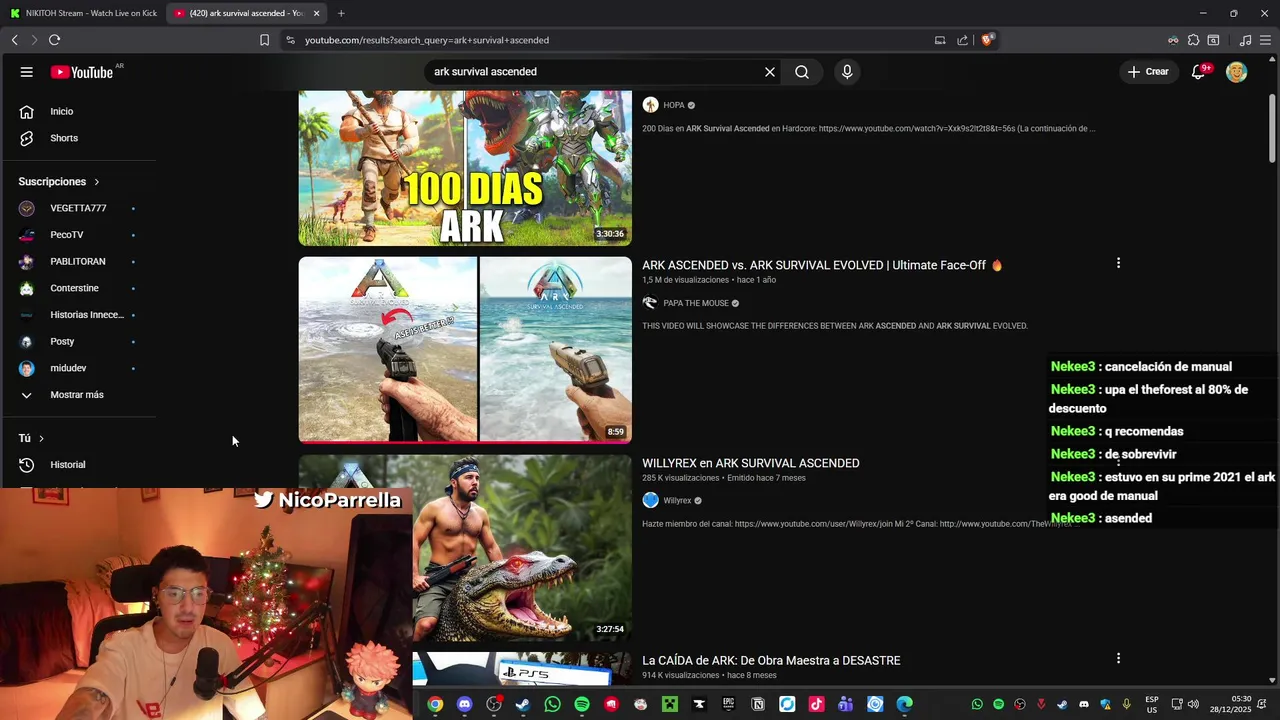Open WILLYREX en ARK SURVIVAL ASCENDED title

(x=751, y=463)
